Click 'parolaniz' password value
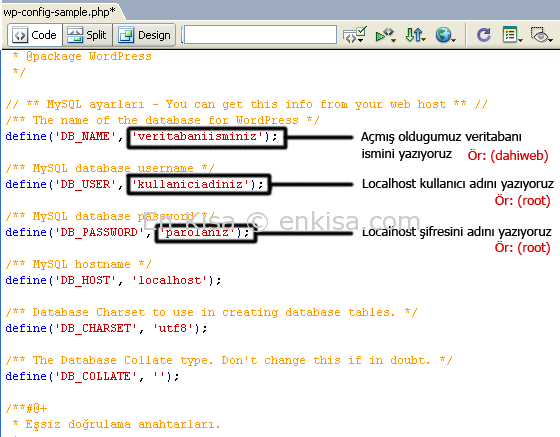 [x=197, y=232]
